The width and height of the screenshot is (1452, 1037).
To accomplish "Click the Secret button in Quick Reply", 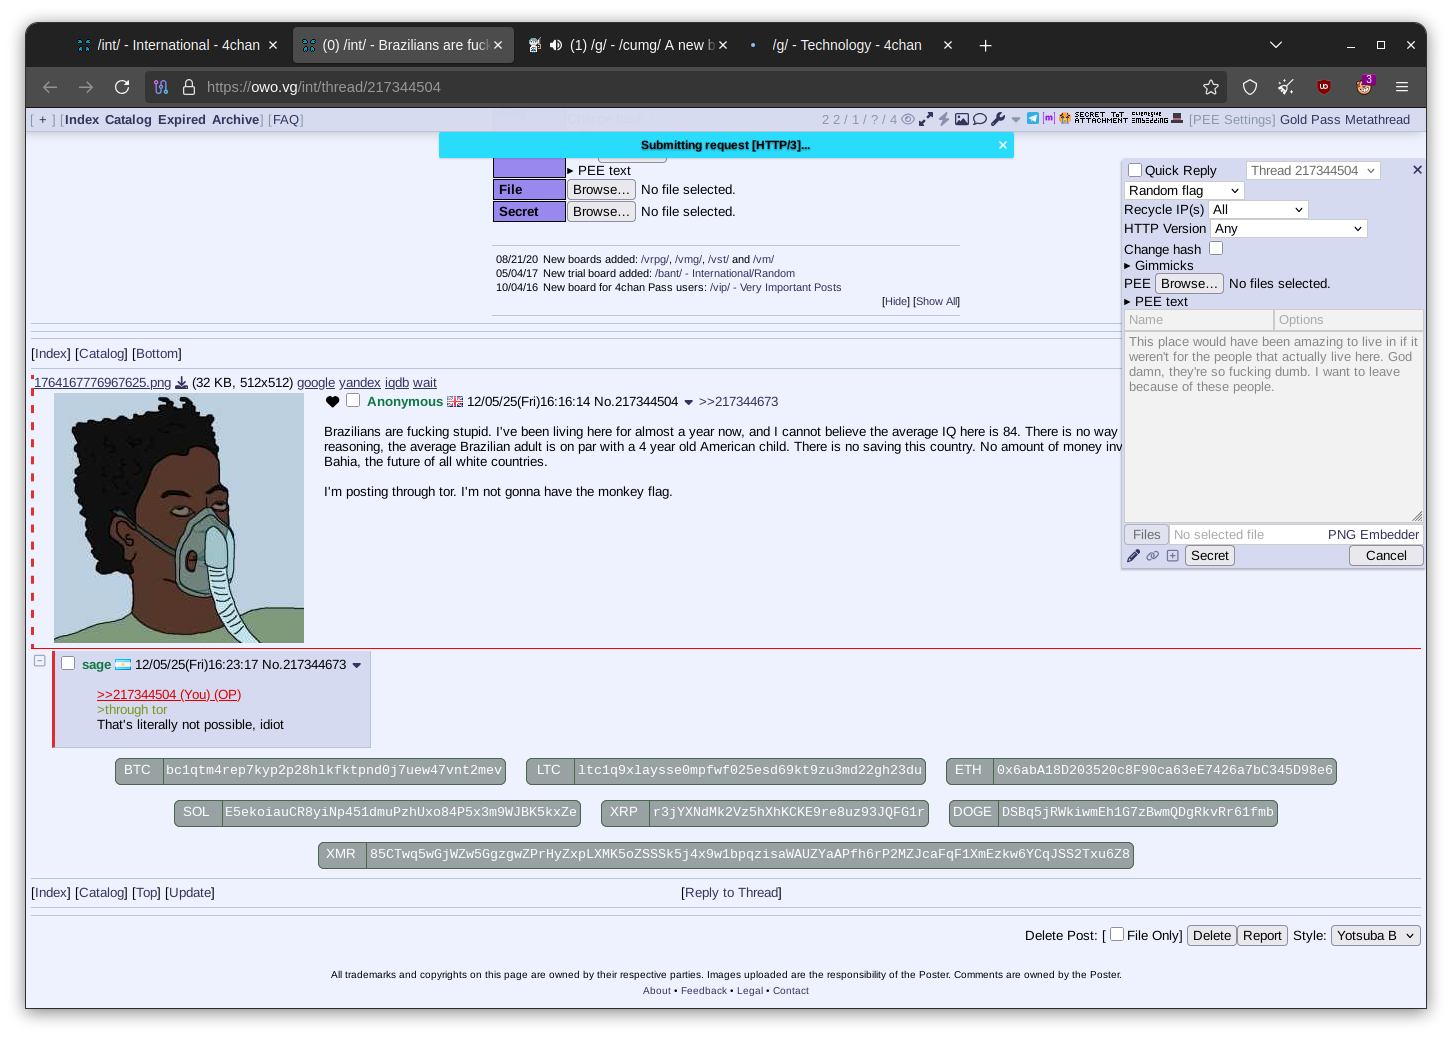I will coord(1210,556).
